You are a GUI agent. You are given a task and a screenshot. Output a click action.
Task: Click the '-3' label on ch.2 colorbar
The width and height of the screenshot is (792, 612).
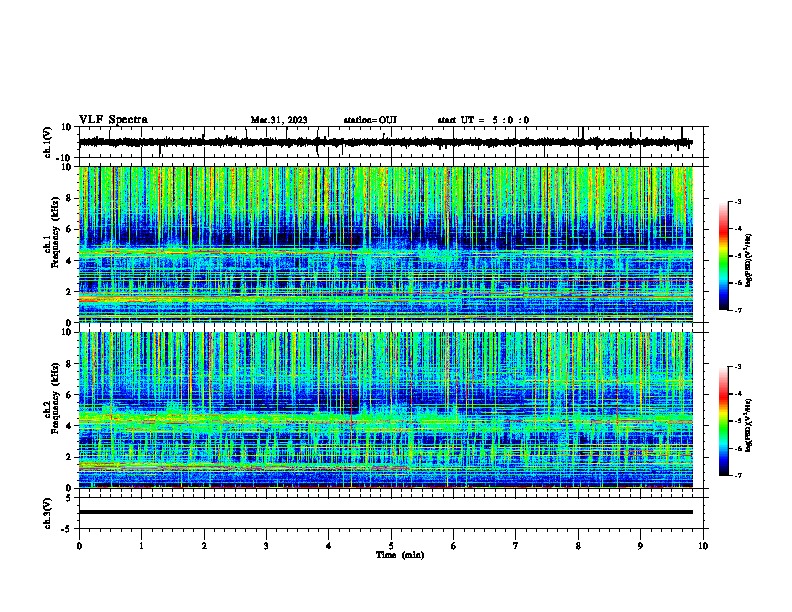coord(737,367)
